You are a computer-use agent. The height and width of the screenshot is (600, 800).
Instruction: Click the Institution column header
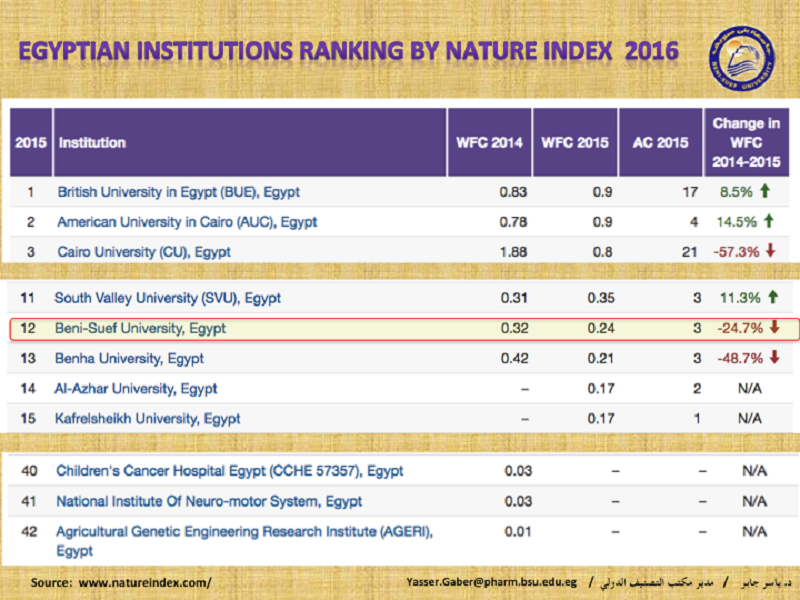coord(250,142)
